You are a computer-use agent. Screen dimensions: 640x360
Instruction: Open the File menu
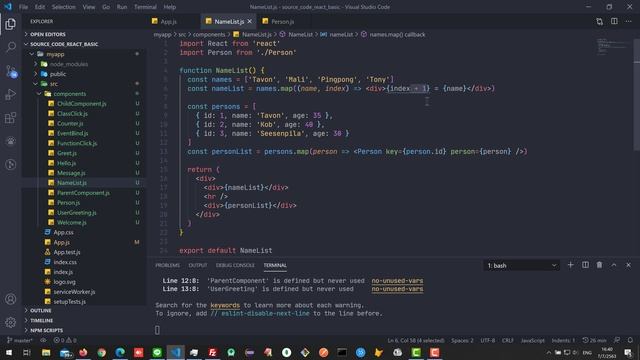[x=23, y=7]
